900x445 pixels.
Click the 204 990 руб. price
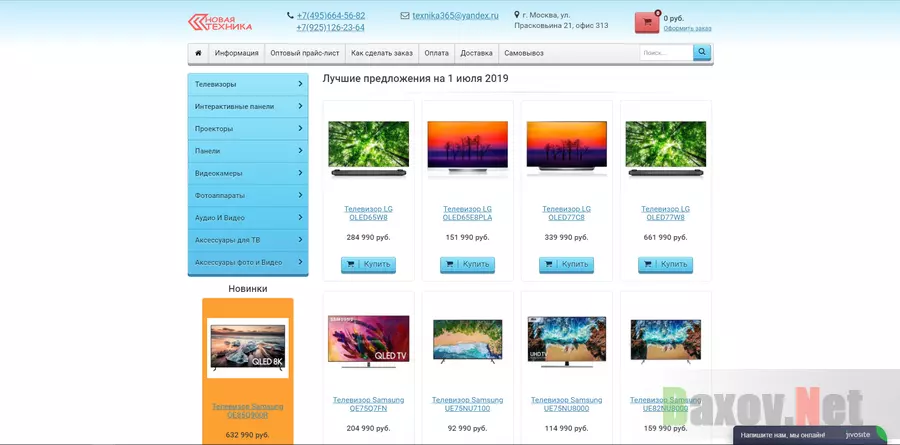click(368, 428)
